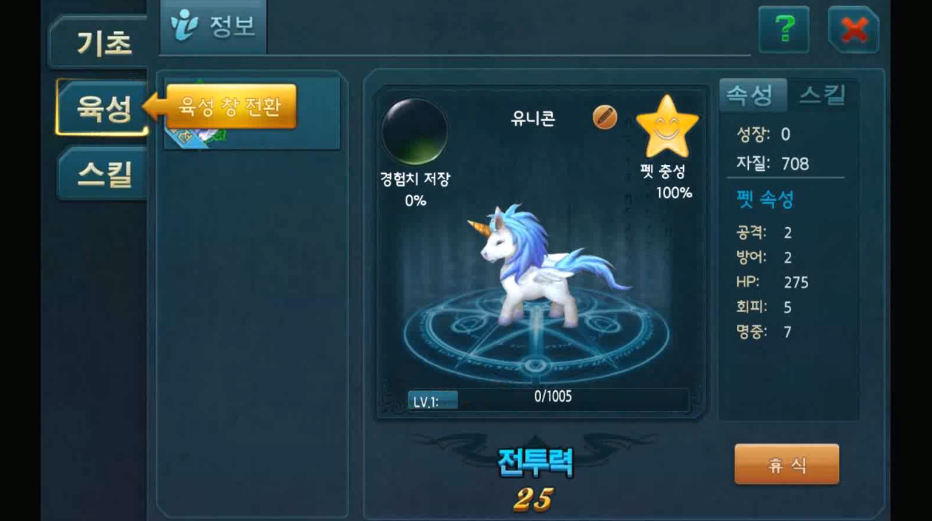
Task: Click the pencil rename icon beside 유니콘
Action: tap(604, 117)
